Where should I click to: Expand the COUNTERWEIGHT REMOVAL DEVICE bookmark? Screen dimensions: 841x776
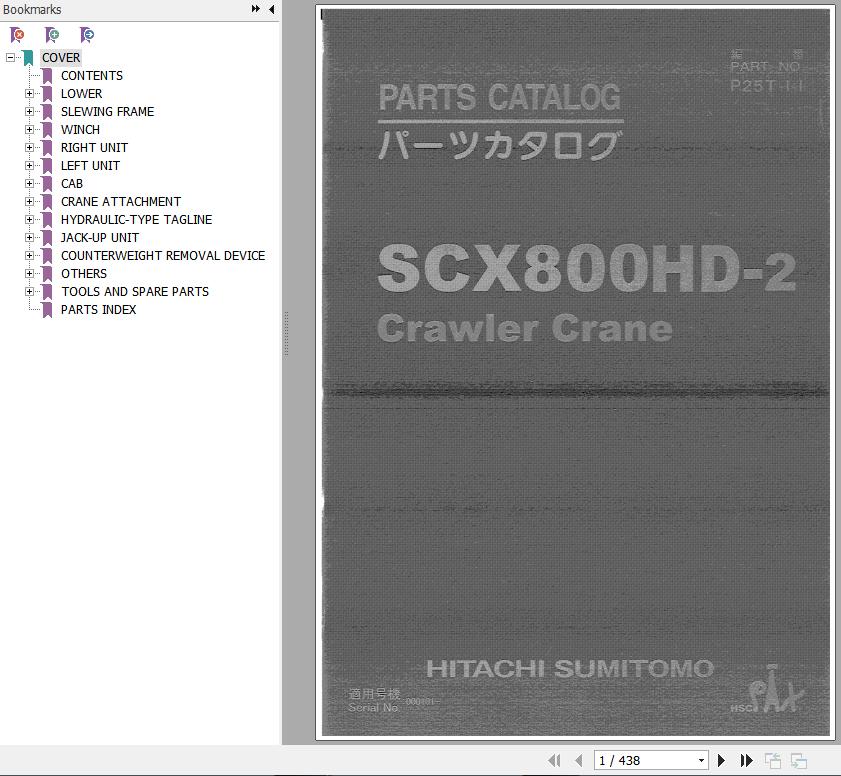coord(29,255)
